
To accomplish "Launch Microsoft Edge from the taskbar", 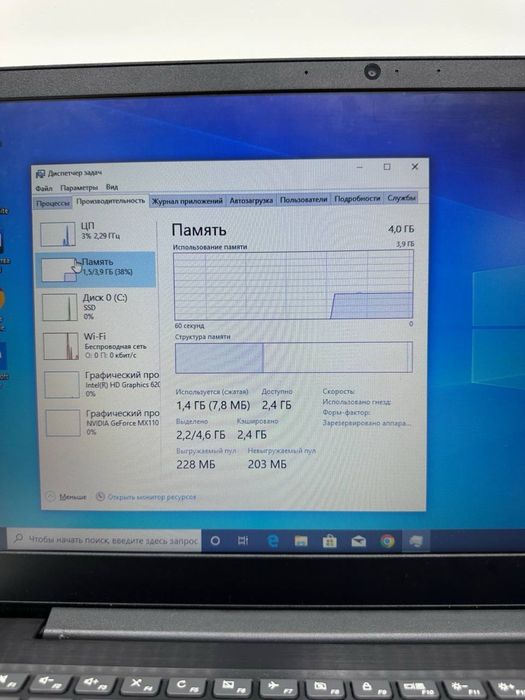I will coord(272,541).
